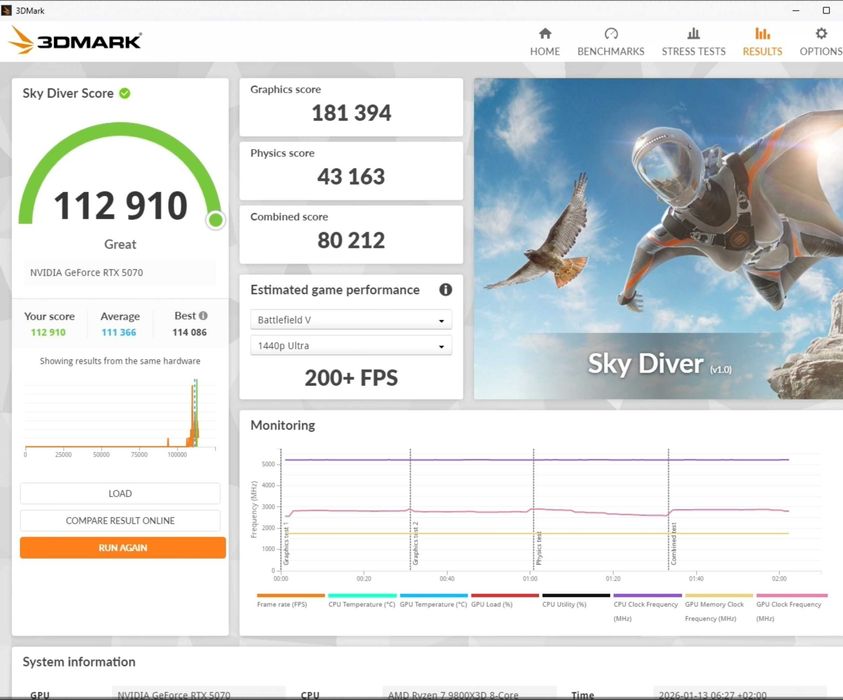Click Combined test marker on monitoring chart

[x=674, y=544]
